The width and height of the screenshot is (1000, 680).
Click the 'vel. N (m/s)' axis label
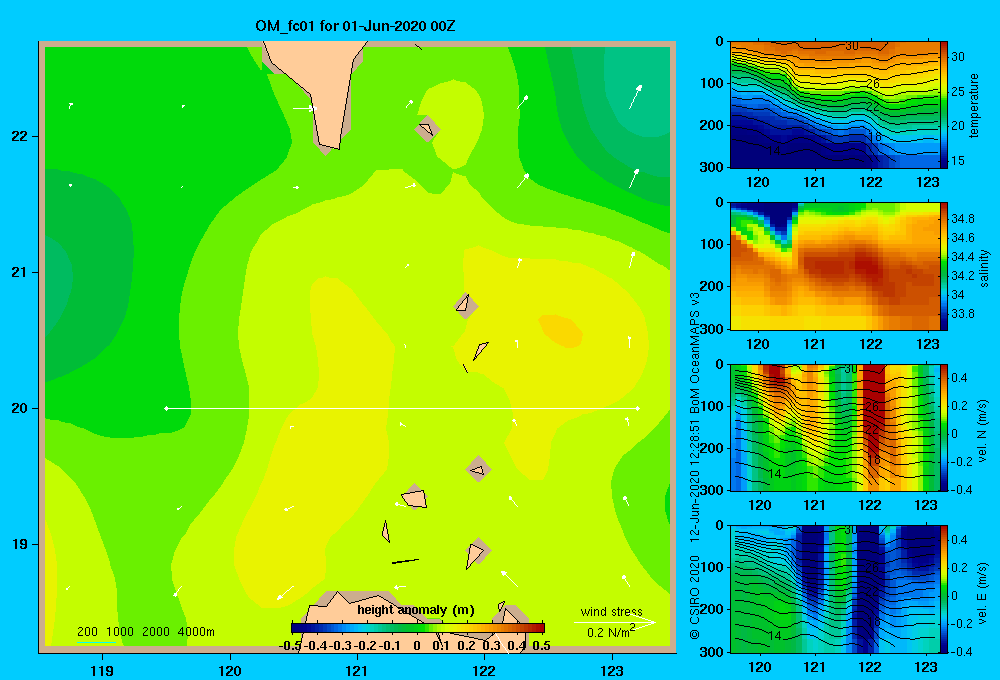[x=982, y=431]
